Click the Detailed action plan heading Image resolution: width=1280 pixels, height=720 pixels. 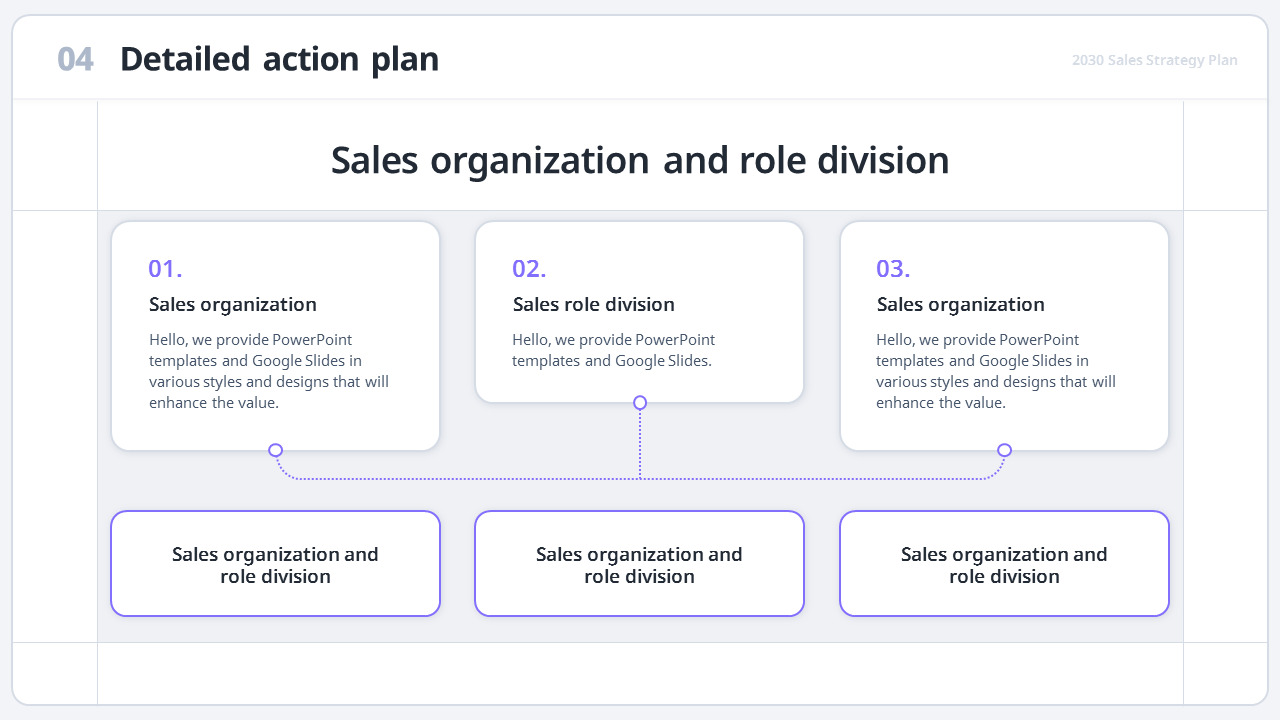[x=279, y=59]
